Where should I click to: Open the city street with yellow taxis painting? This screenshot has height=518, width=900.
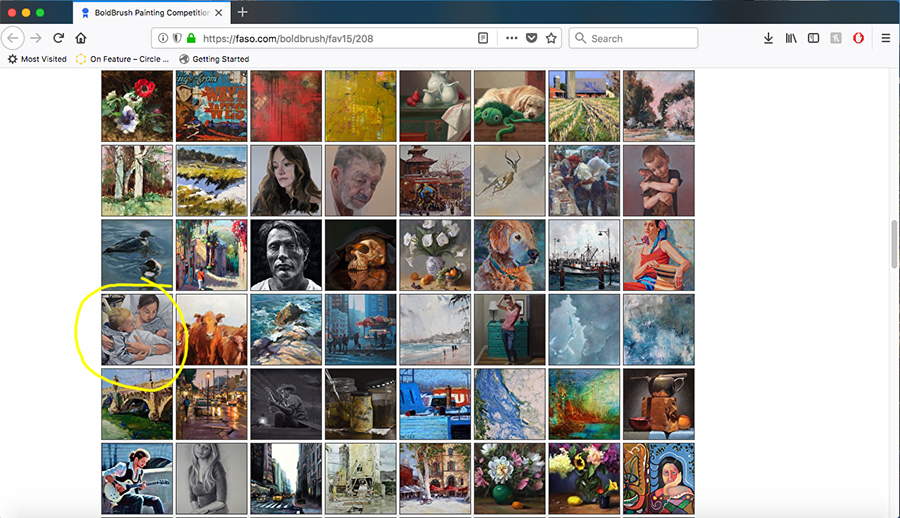286,478
